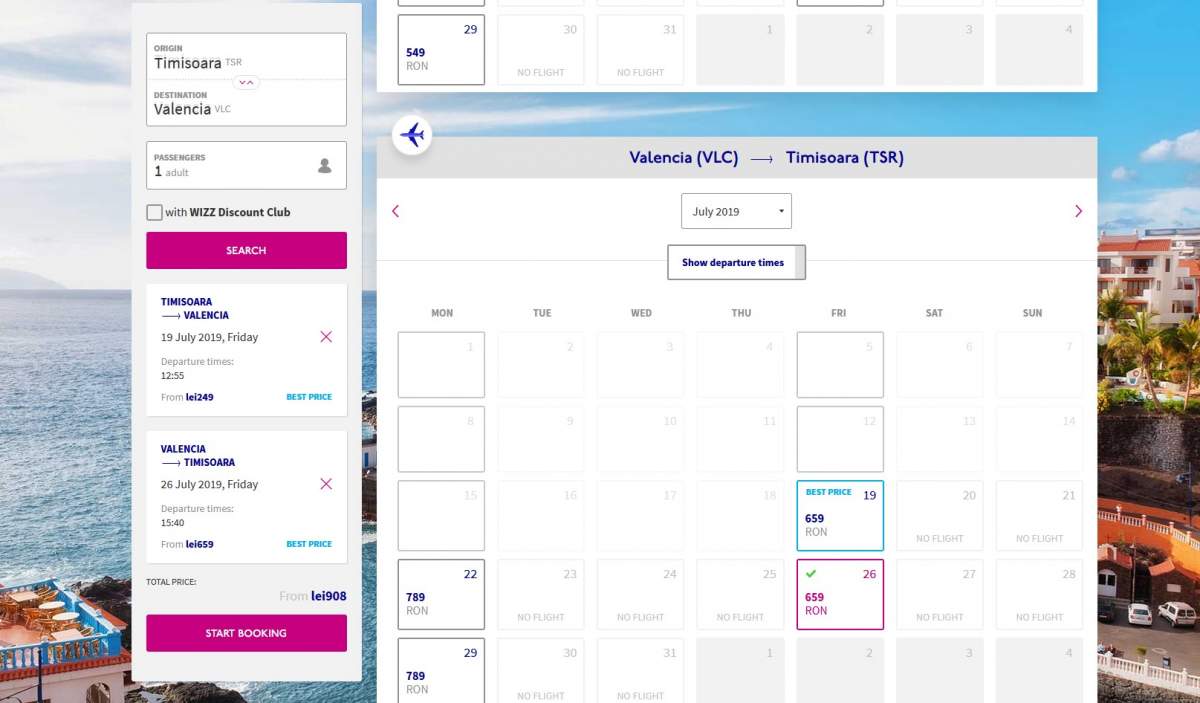Screen dimensions: 1200x703
Task: Toggle the Show departure times switch
Action: point(736,263)
